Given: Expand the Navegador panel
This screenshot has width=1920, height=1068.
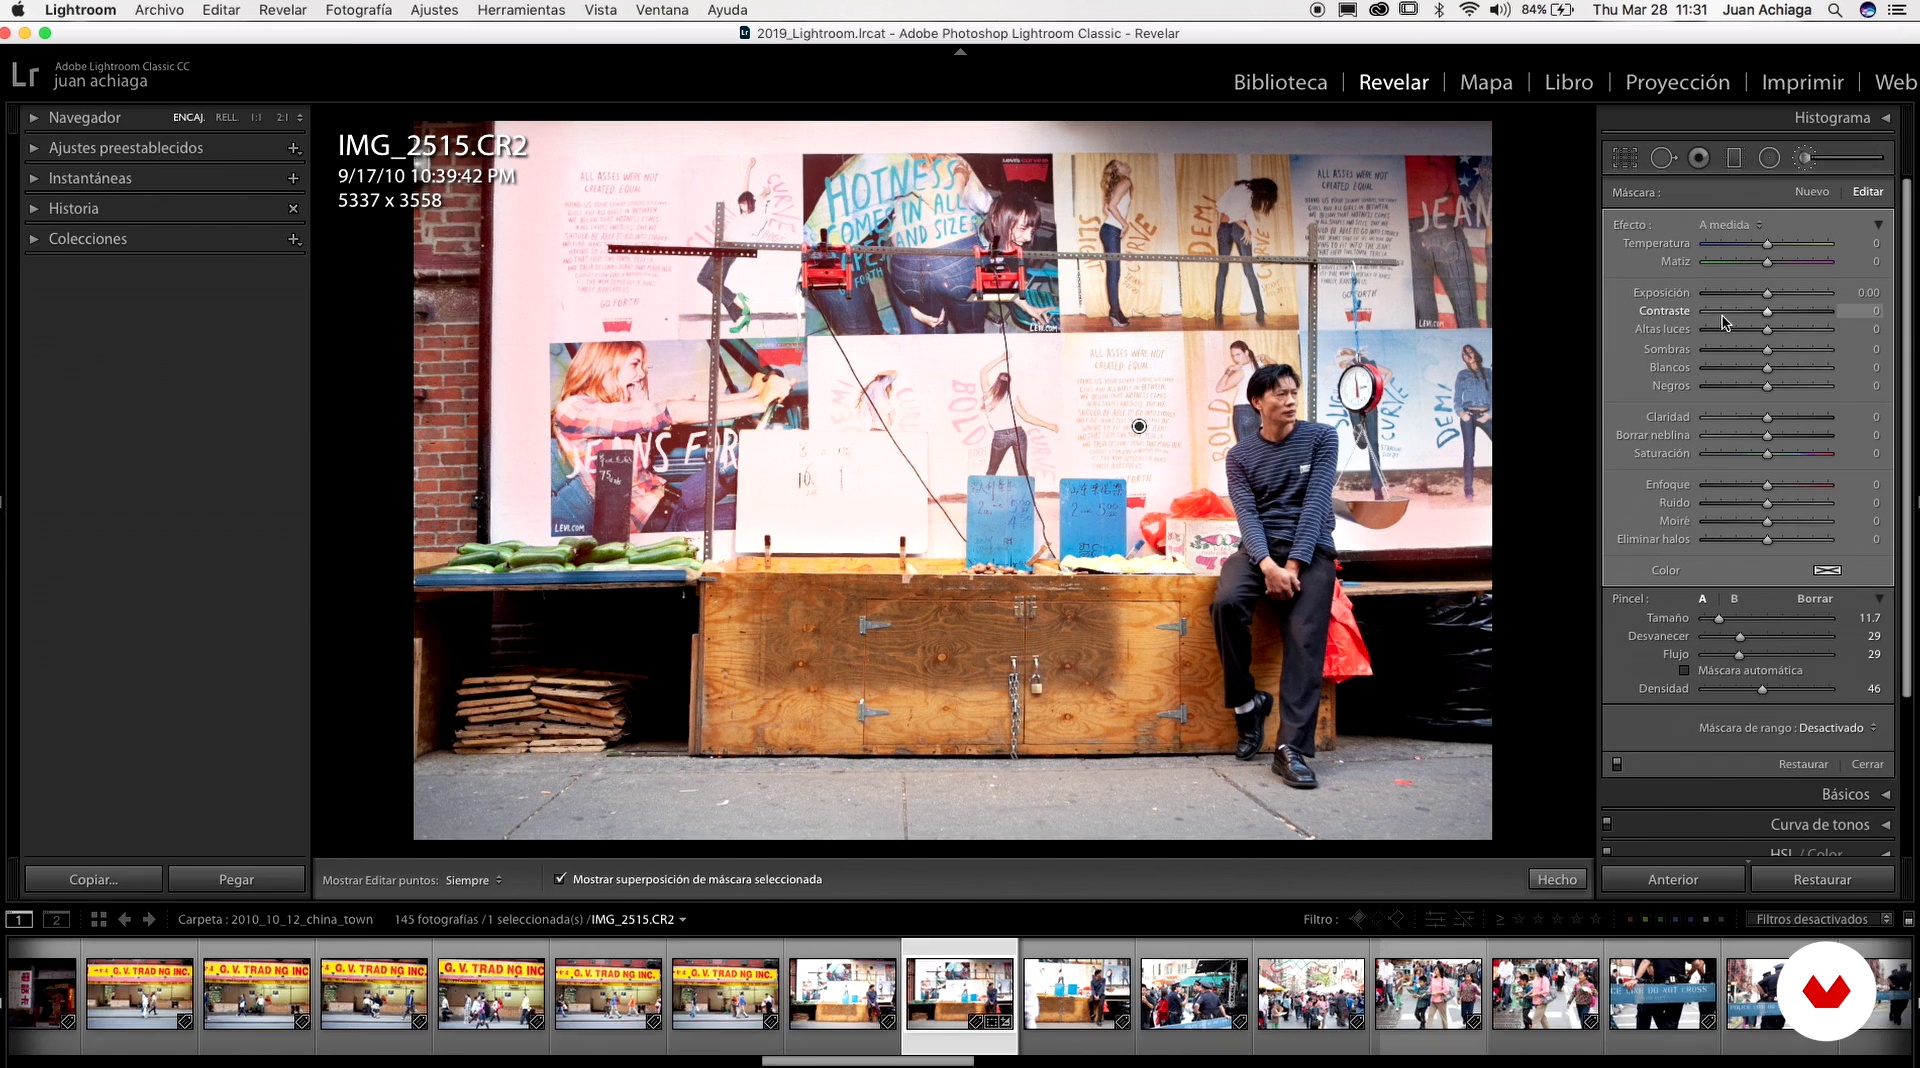Looking at the screenshot, I should pyautogui.click(x=34, y=118).
